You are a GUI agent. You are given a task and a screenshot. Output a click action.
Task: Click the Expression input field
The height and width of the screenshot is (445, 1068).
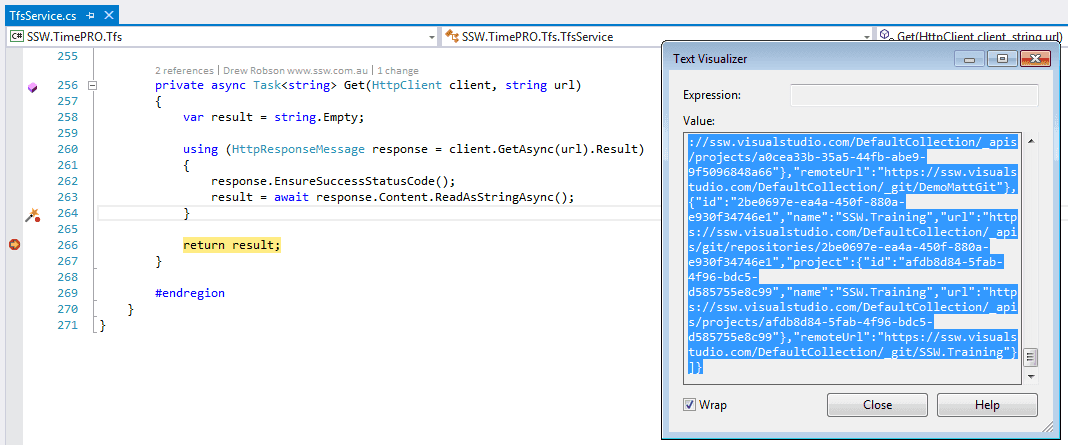pos(913,96)
